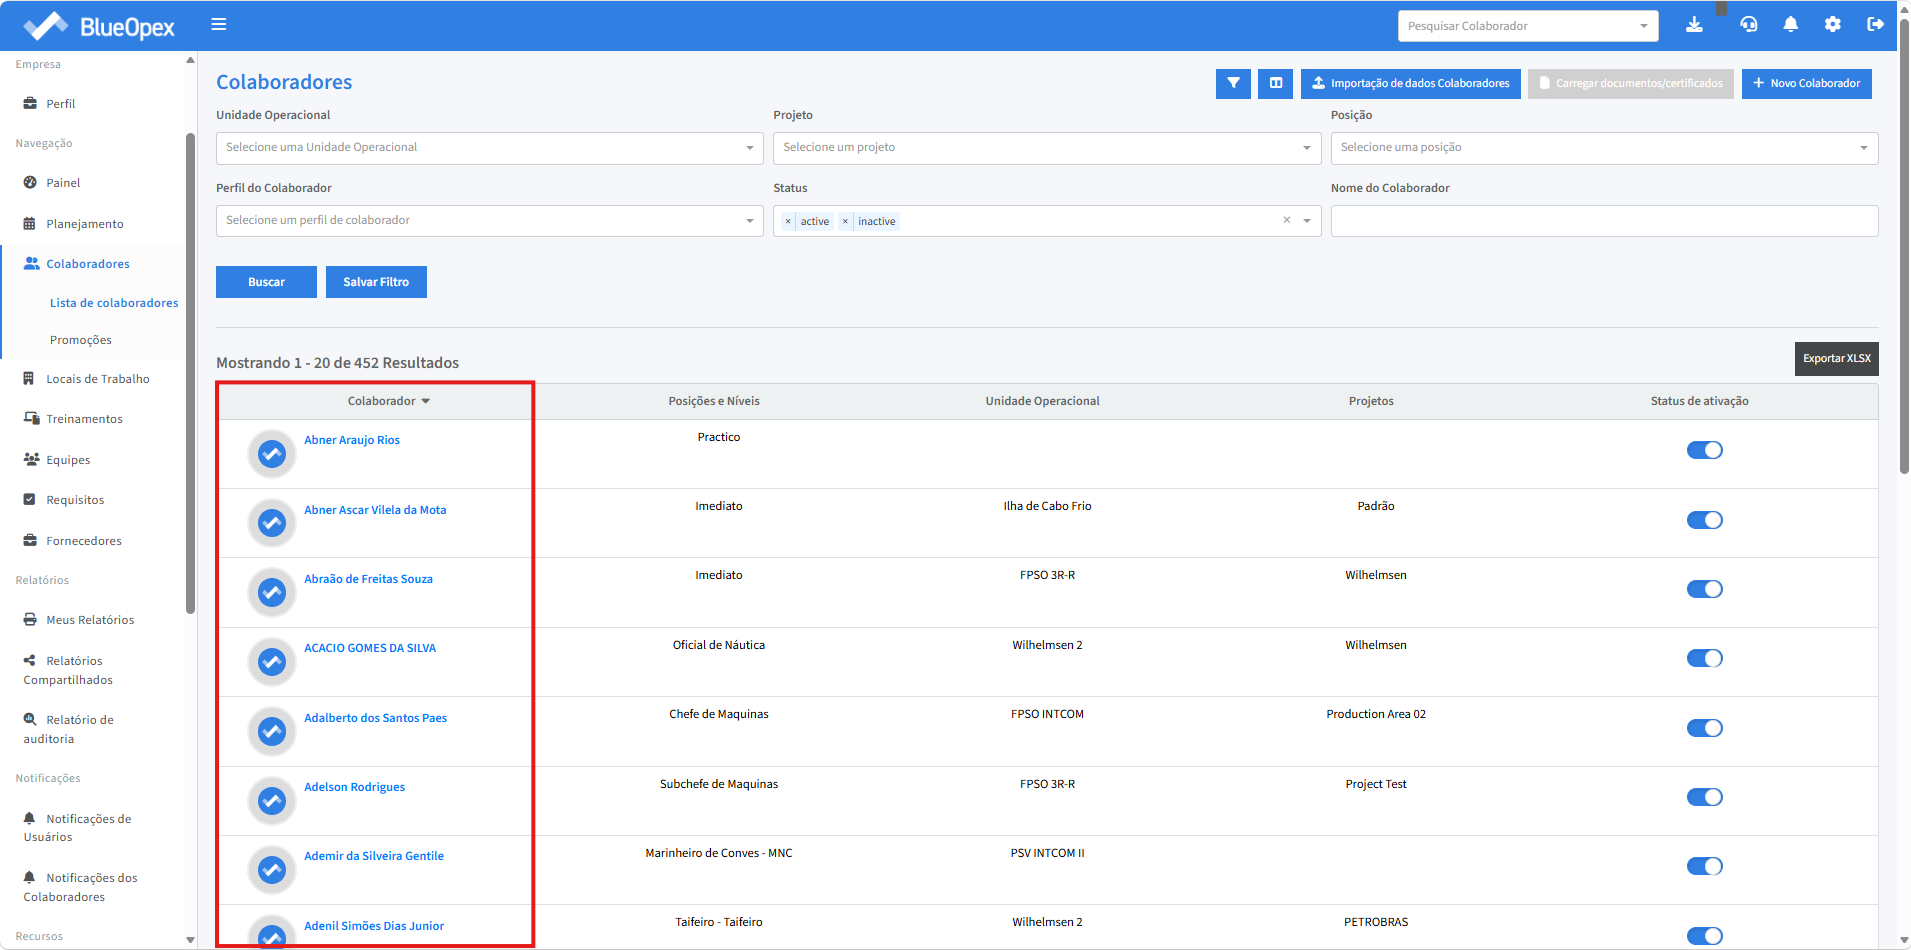Open Promoções submenu item
The height and width of the screenshot is (950, 1911).
(x=81, y=340)
